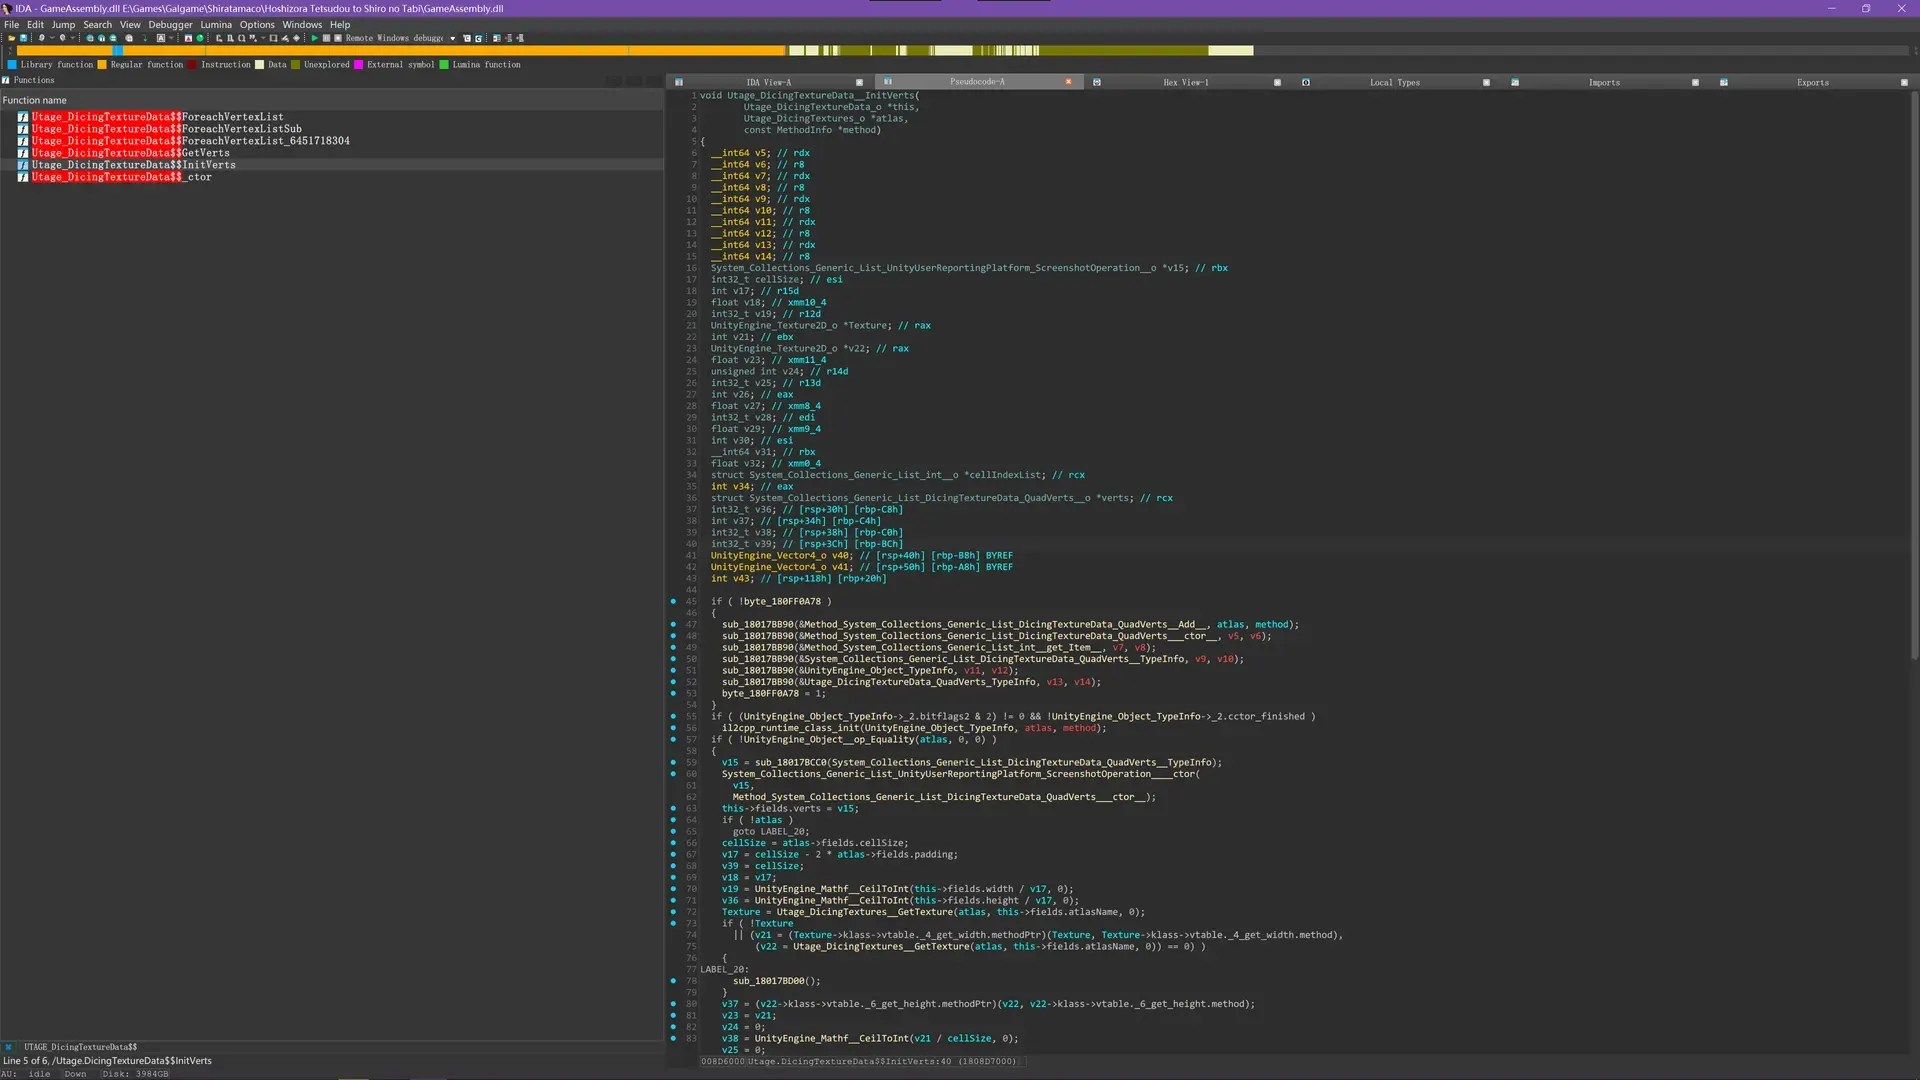The image size is (1920, 1080).
Task: Switch to the IDA View-A tab
Action: (x=768, y=82)
